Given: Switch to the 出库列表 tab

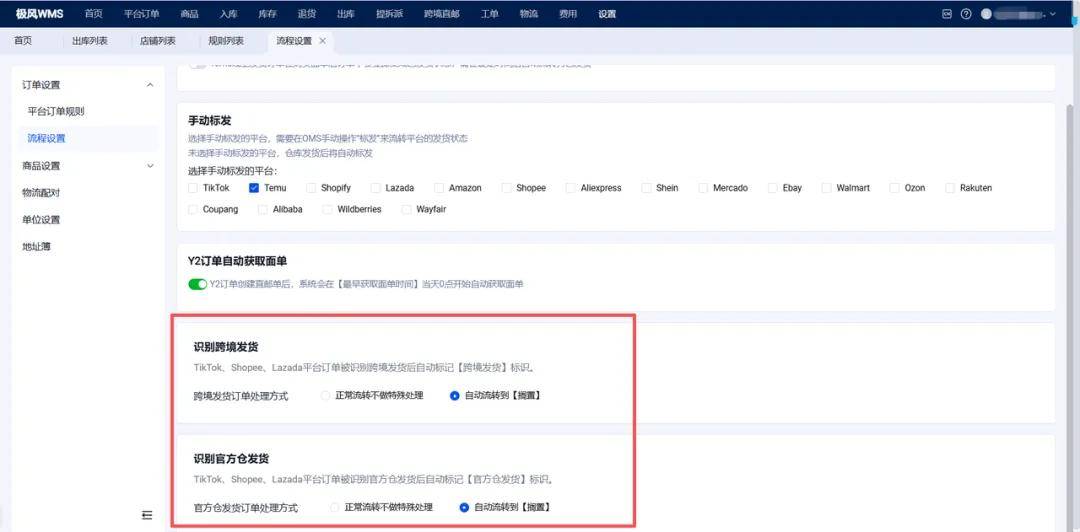Looking at the screenshot, I should (x=90, y=41).
